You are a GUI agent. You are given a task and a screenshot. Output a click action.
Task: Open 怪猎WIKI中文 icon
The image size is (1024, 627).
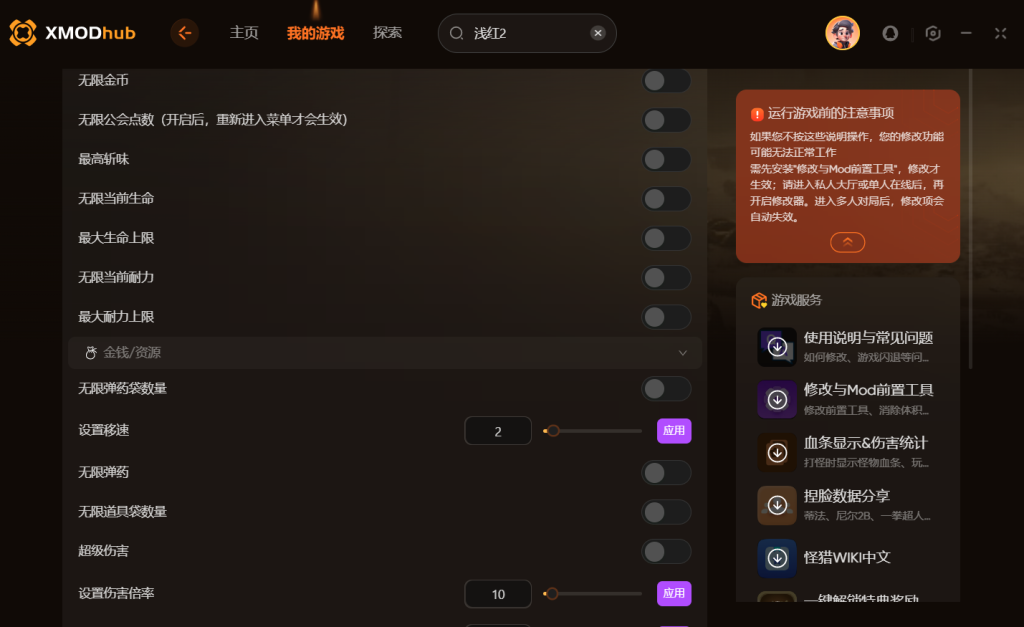(x=777, y=558)
